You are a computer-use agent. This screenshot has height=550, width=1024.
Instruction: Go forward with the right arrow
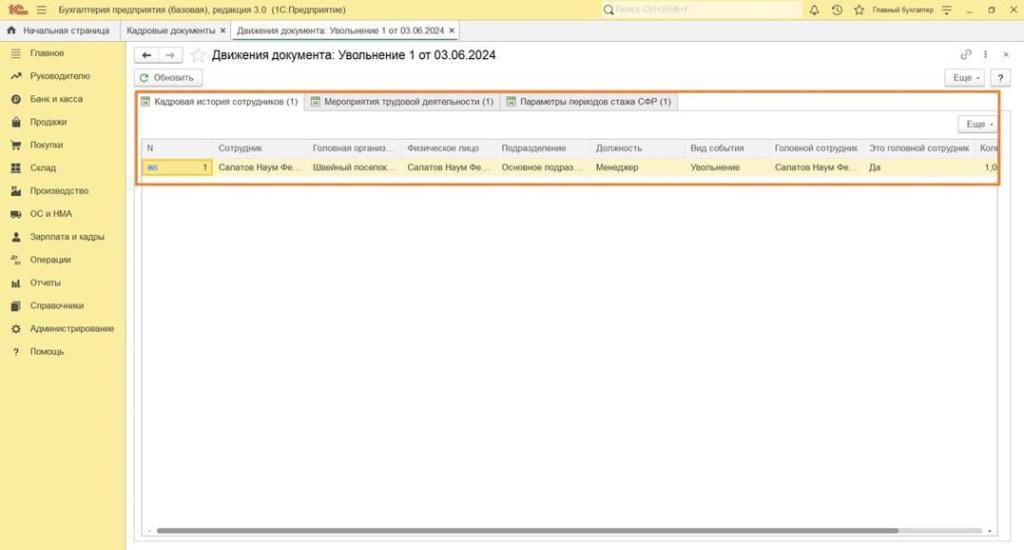click(170, 55)
